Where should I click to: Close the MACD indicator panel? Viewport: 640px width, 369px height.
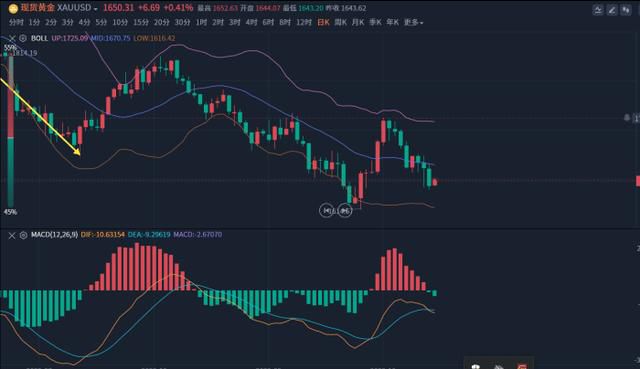pos(12,235)
